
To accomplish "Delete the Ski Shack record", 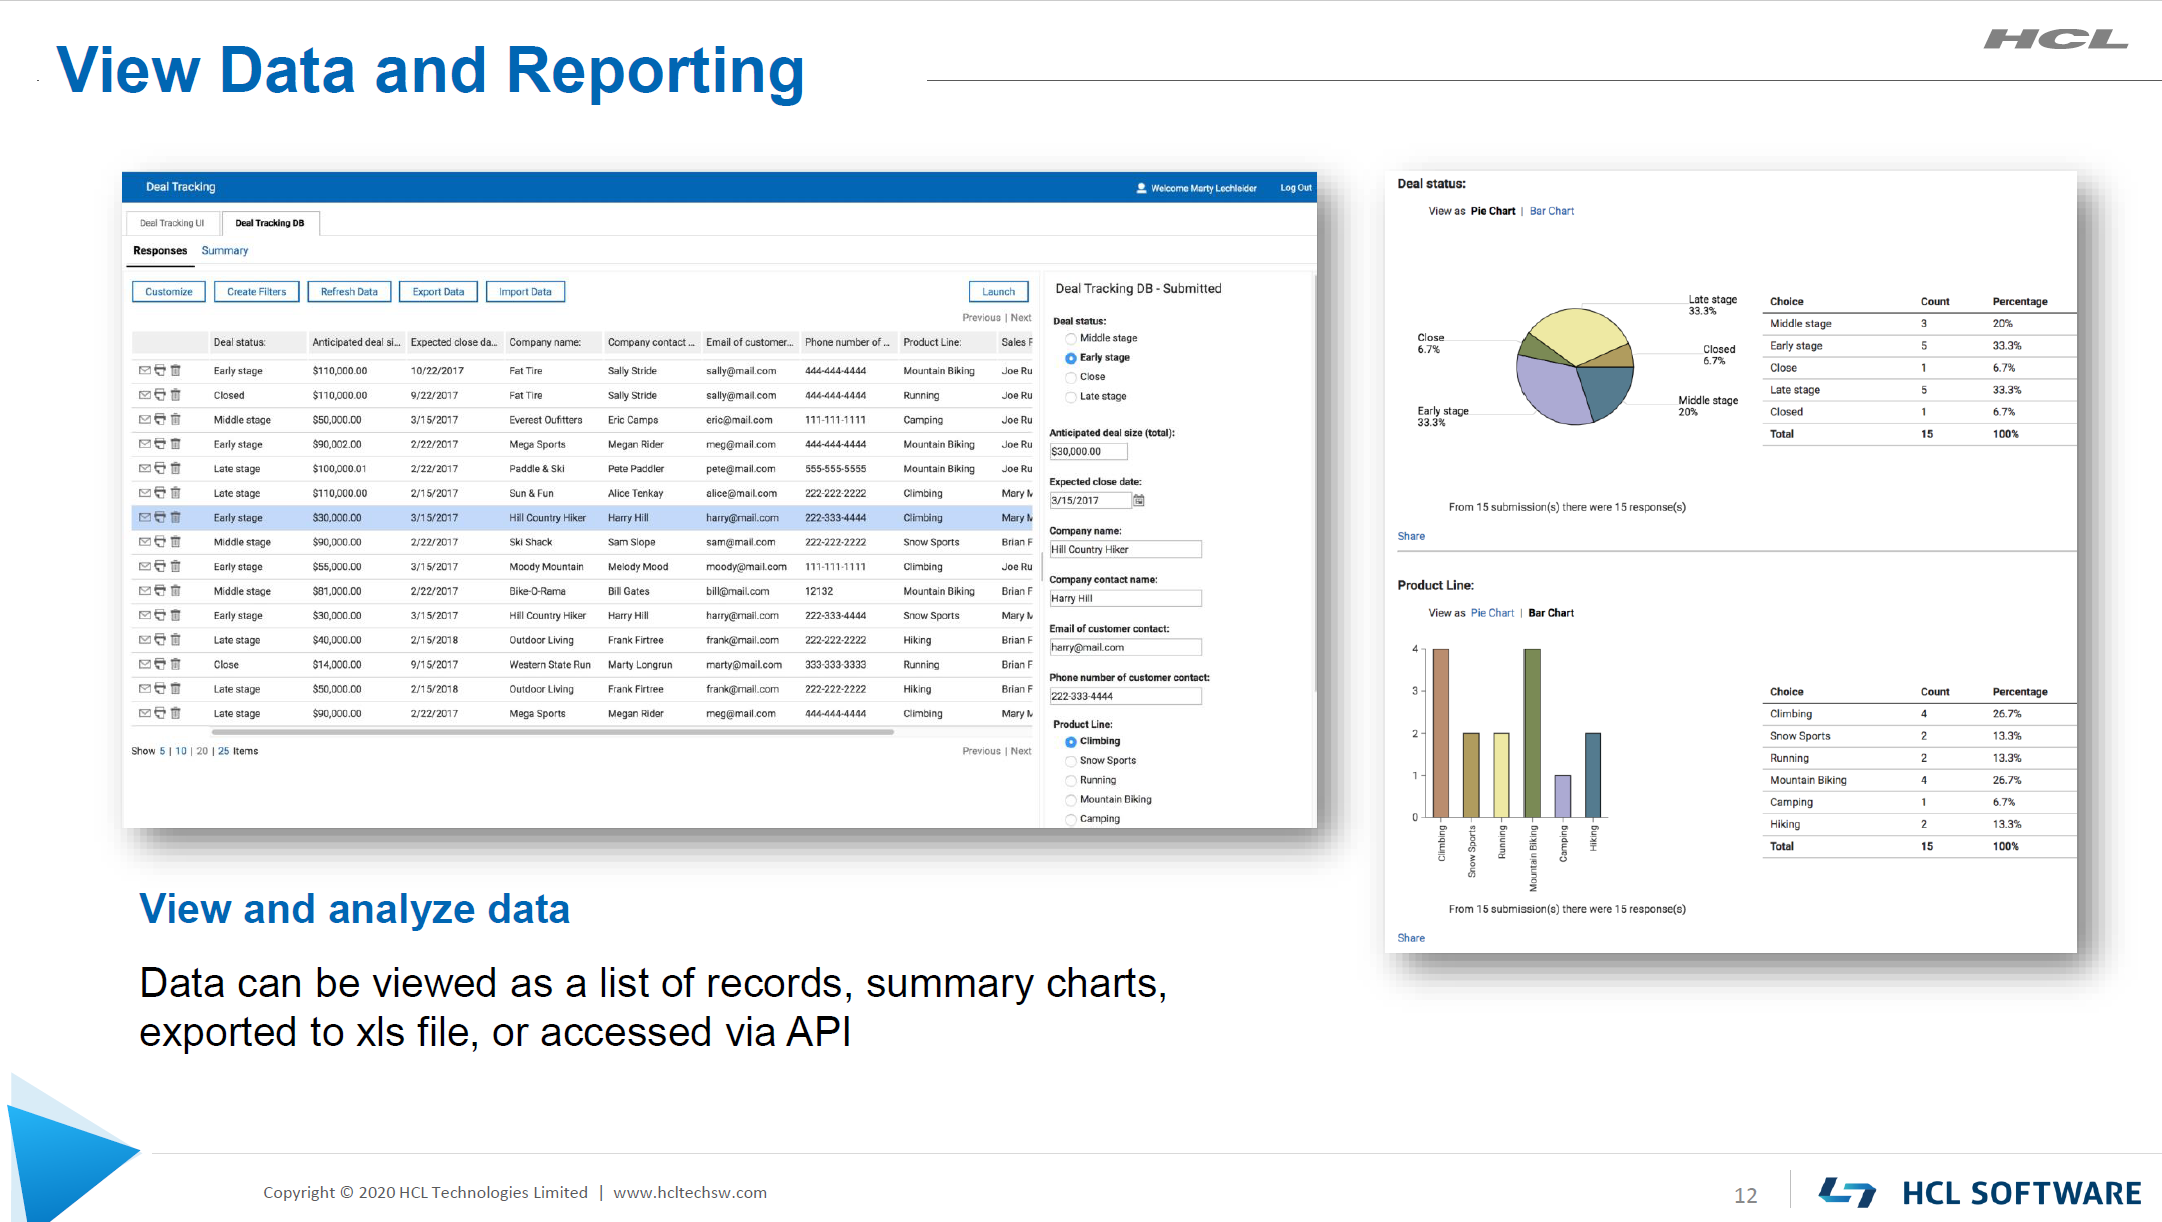I will [175, 542].
